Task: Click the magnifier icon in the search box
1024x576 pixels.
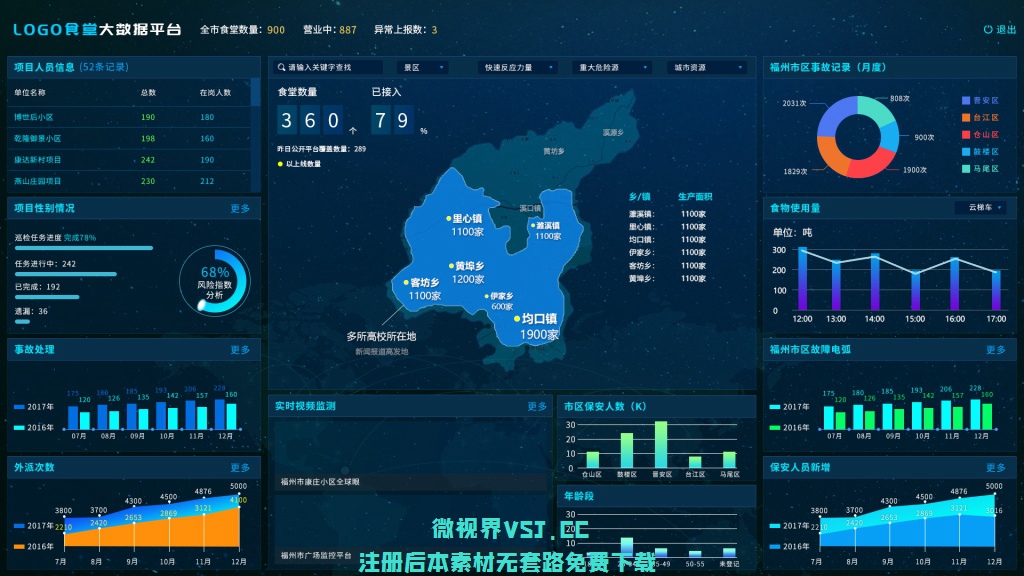Action: (281, 68)
